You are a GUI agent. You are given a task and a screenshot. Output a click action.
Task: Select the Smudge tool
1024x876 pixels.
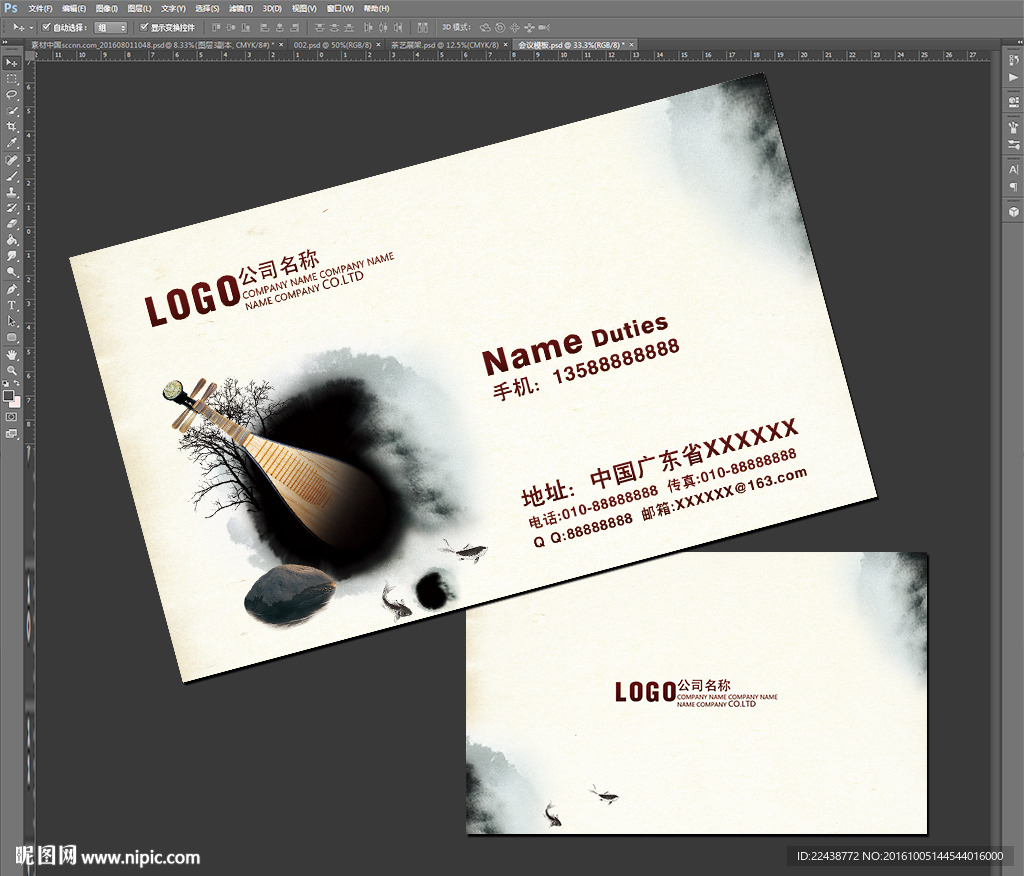point(12,256)
